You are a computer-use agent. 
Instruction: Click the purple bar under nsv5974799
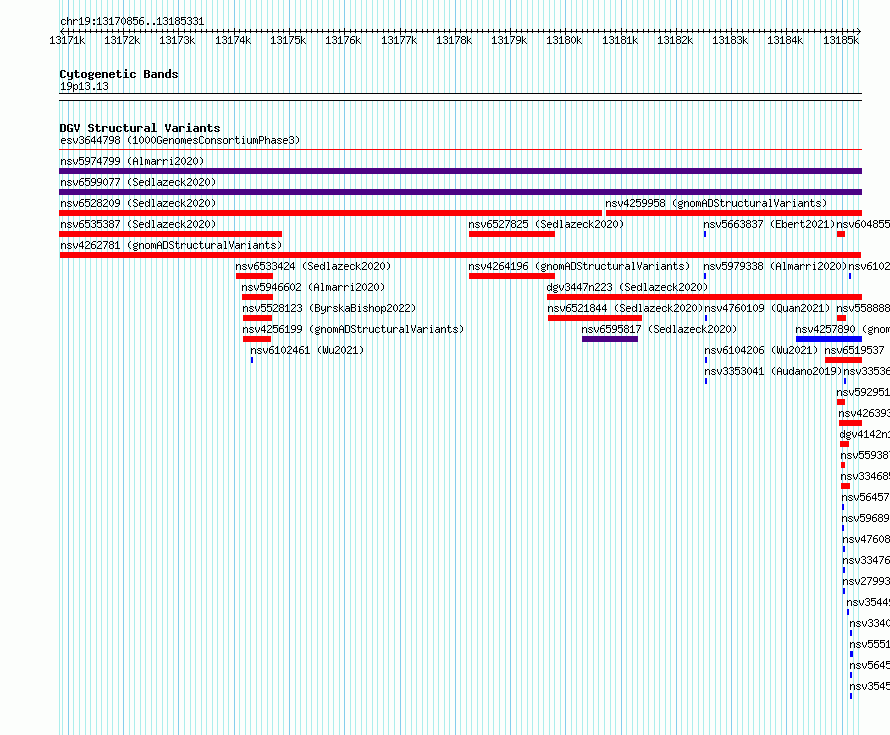460,171
